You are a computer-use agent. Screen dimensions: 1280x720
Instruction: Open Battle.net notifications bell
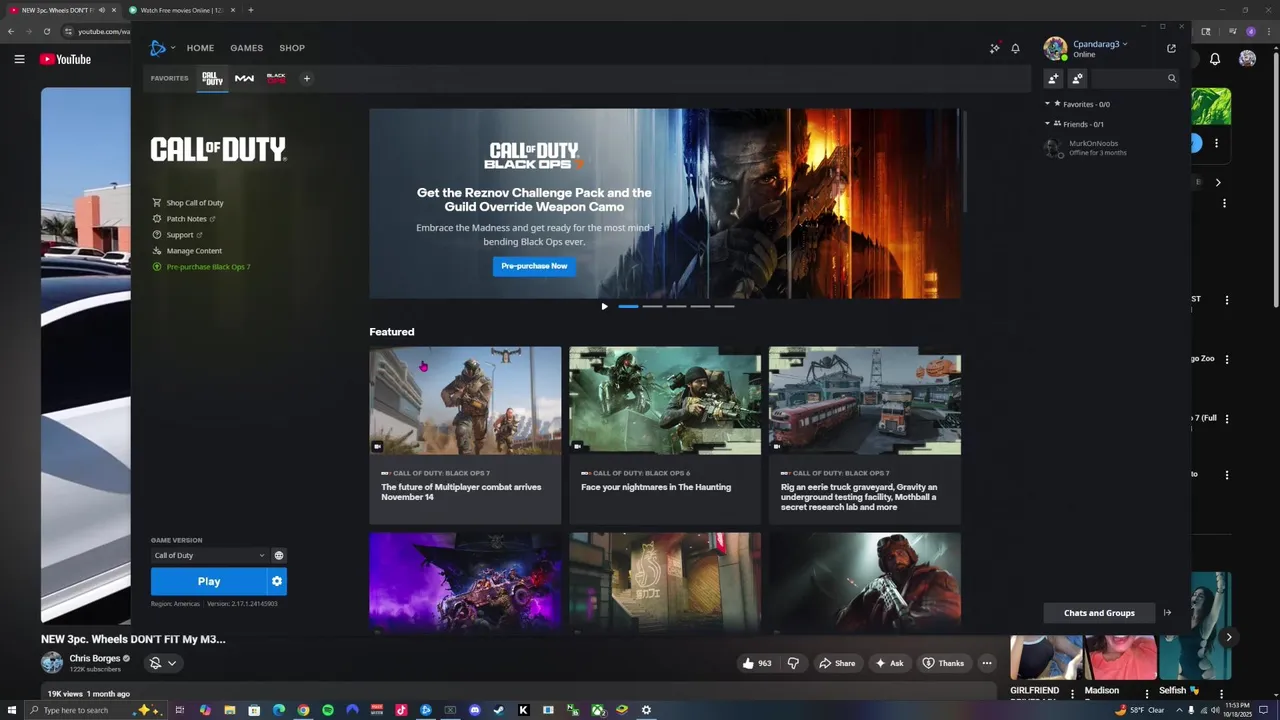pos(1015,48)
